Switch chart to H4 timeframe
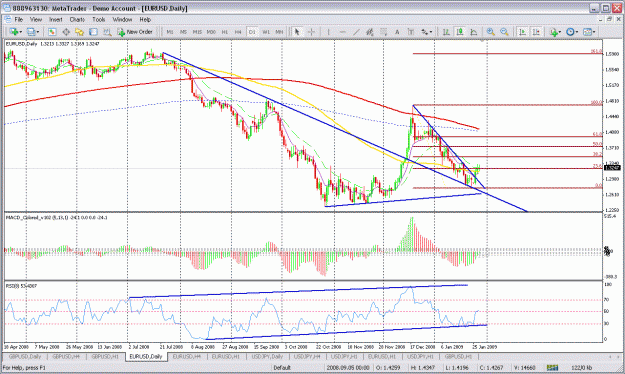The image size is (625, 374). (238, 32)
